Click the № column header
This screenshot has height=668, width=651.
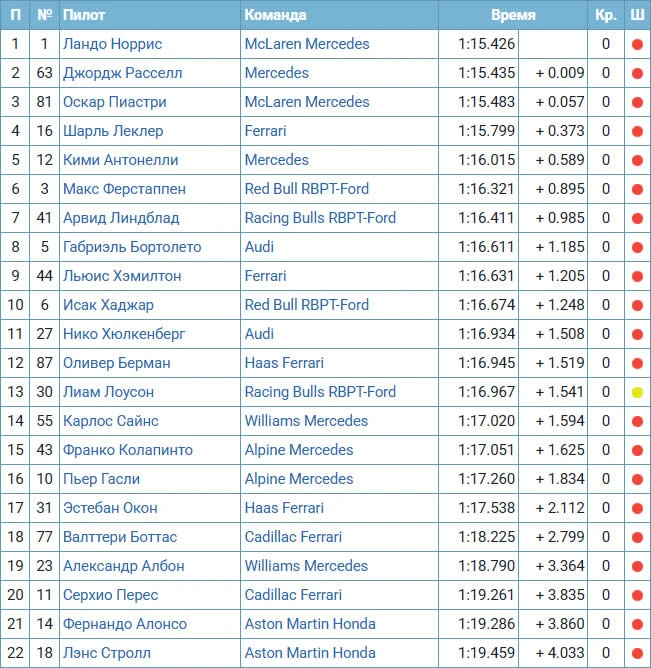[44, 15]
